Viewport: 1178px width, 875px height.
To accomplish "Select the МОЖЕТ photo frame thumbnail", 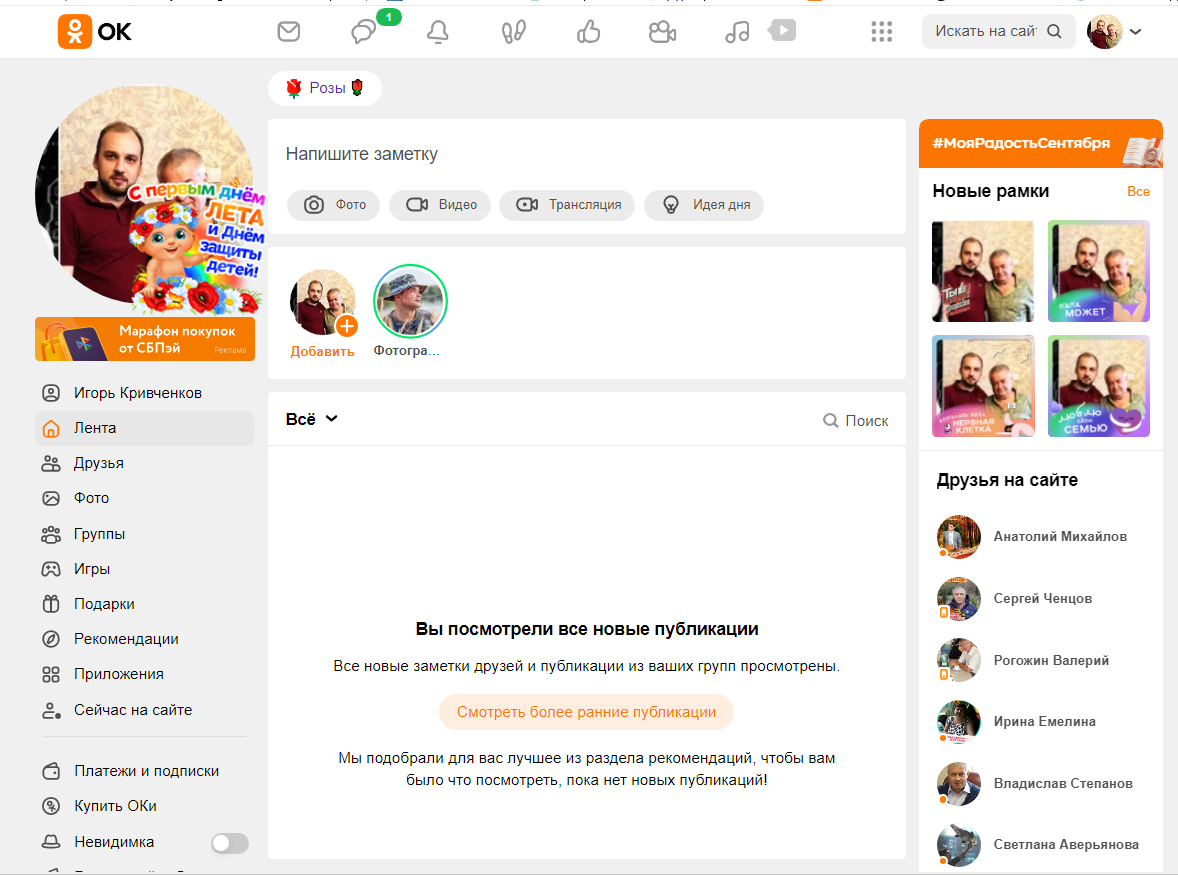I will tap(1098, 271).
